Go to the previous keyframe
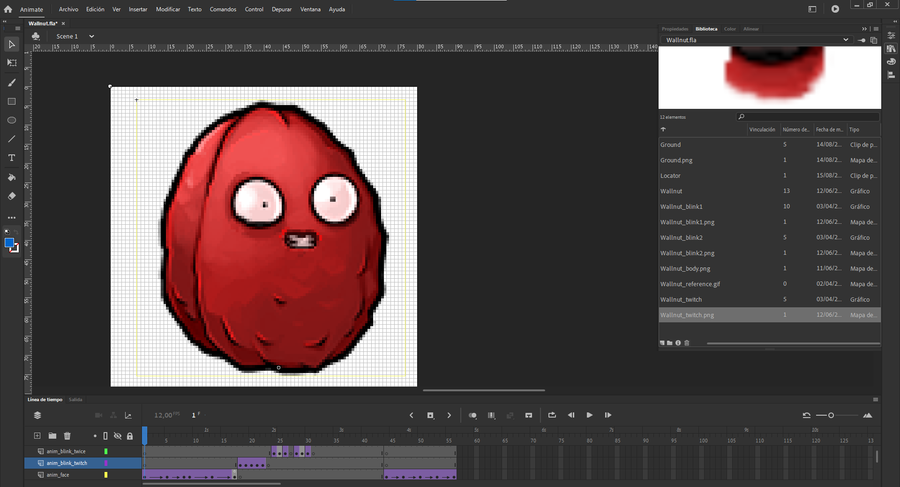 pyautogui.click(x=411, y=415)
